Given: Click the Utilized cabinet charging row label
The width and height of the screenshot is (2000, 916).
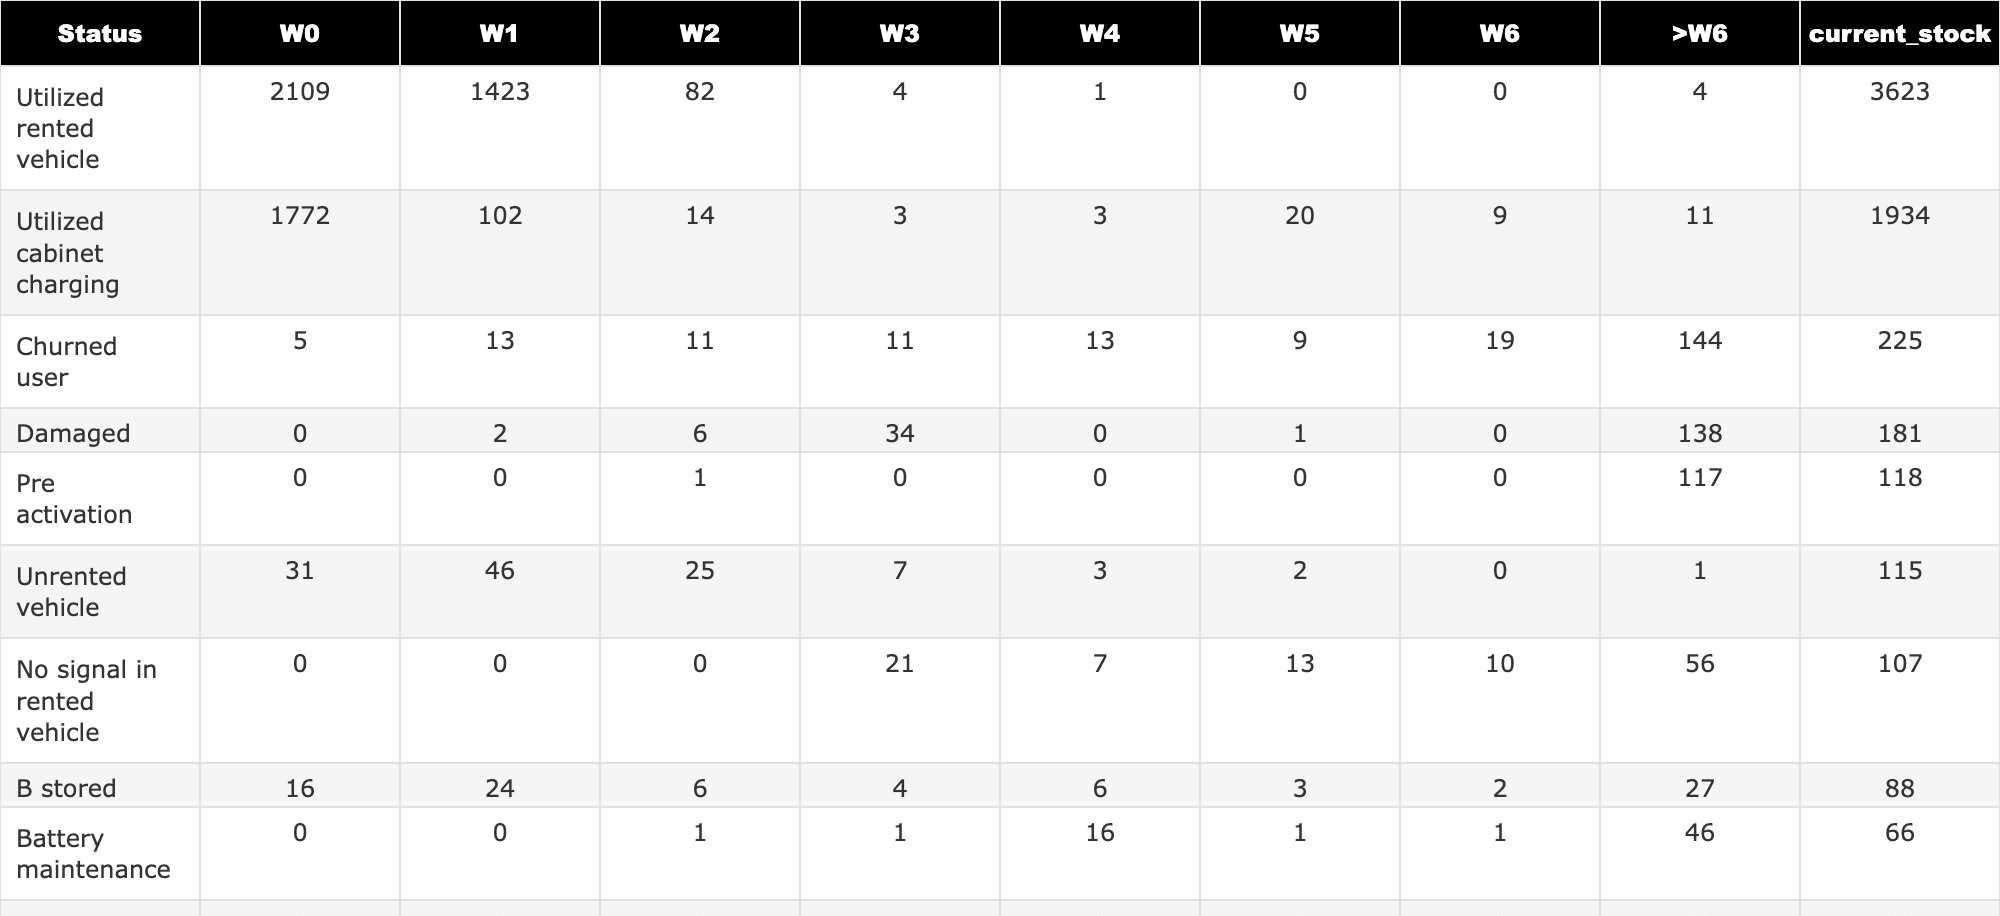Looking at the screenshot, I should [x=68, y=253].
